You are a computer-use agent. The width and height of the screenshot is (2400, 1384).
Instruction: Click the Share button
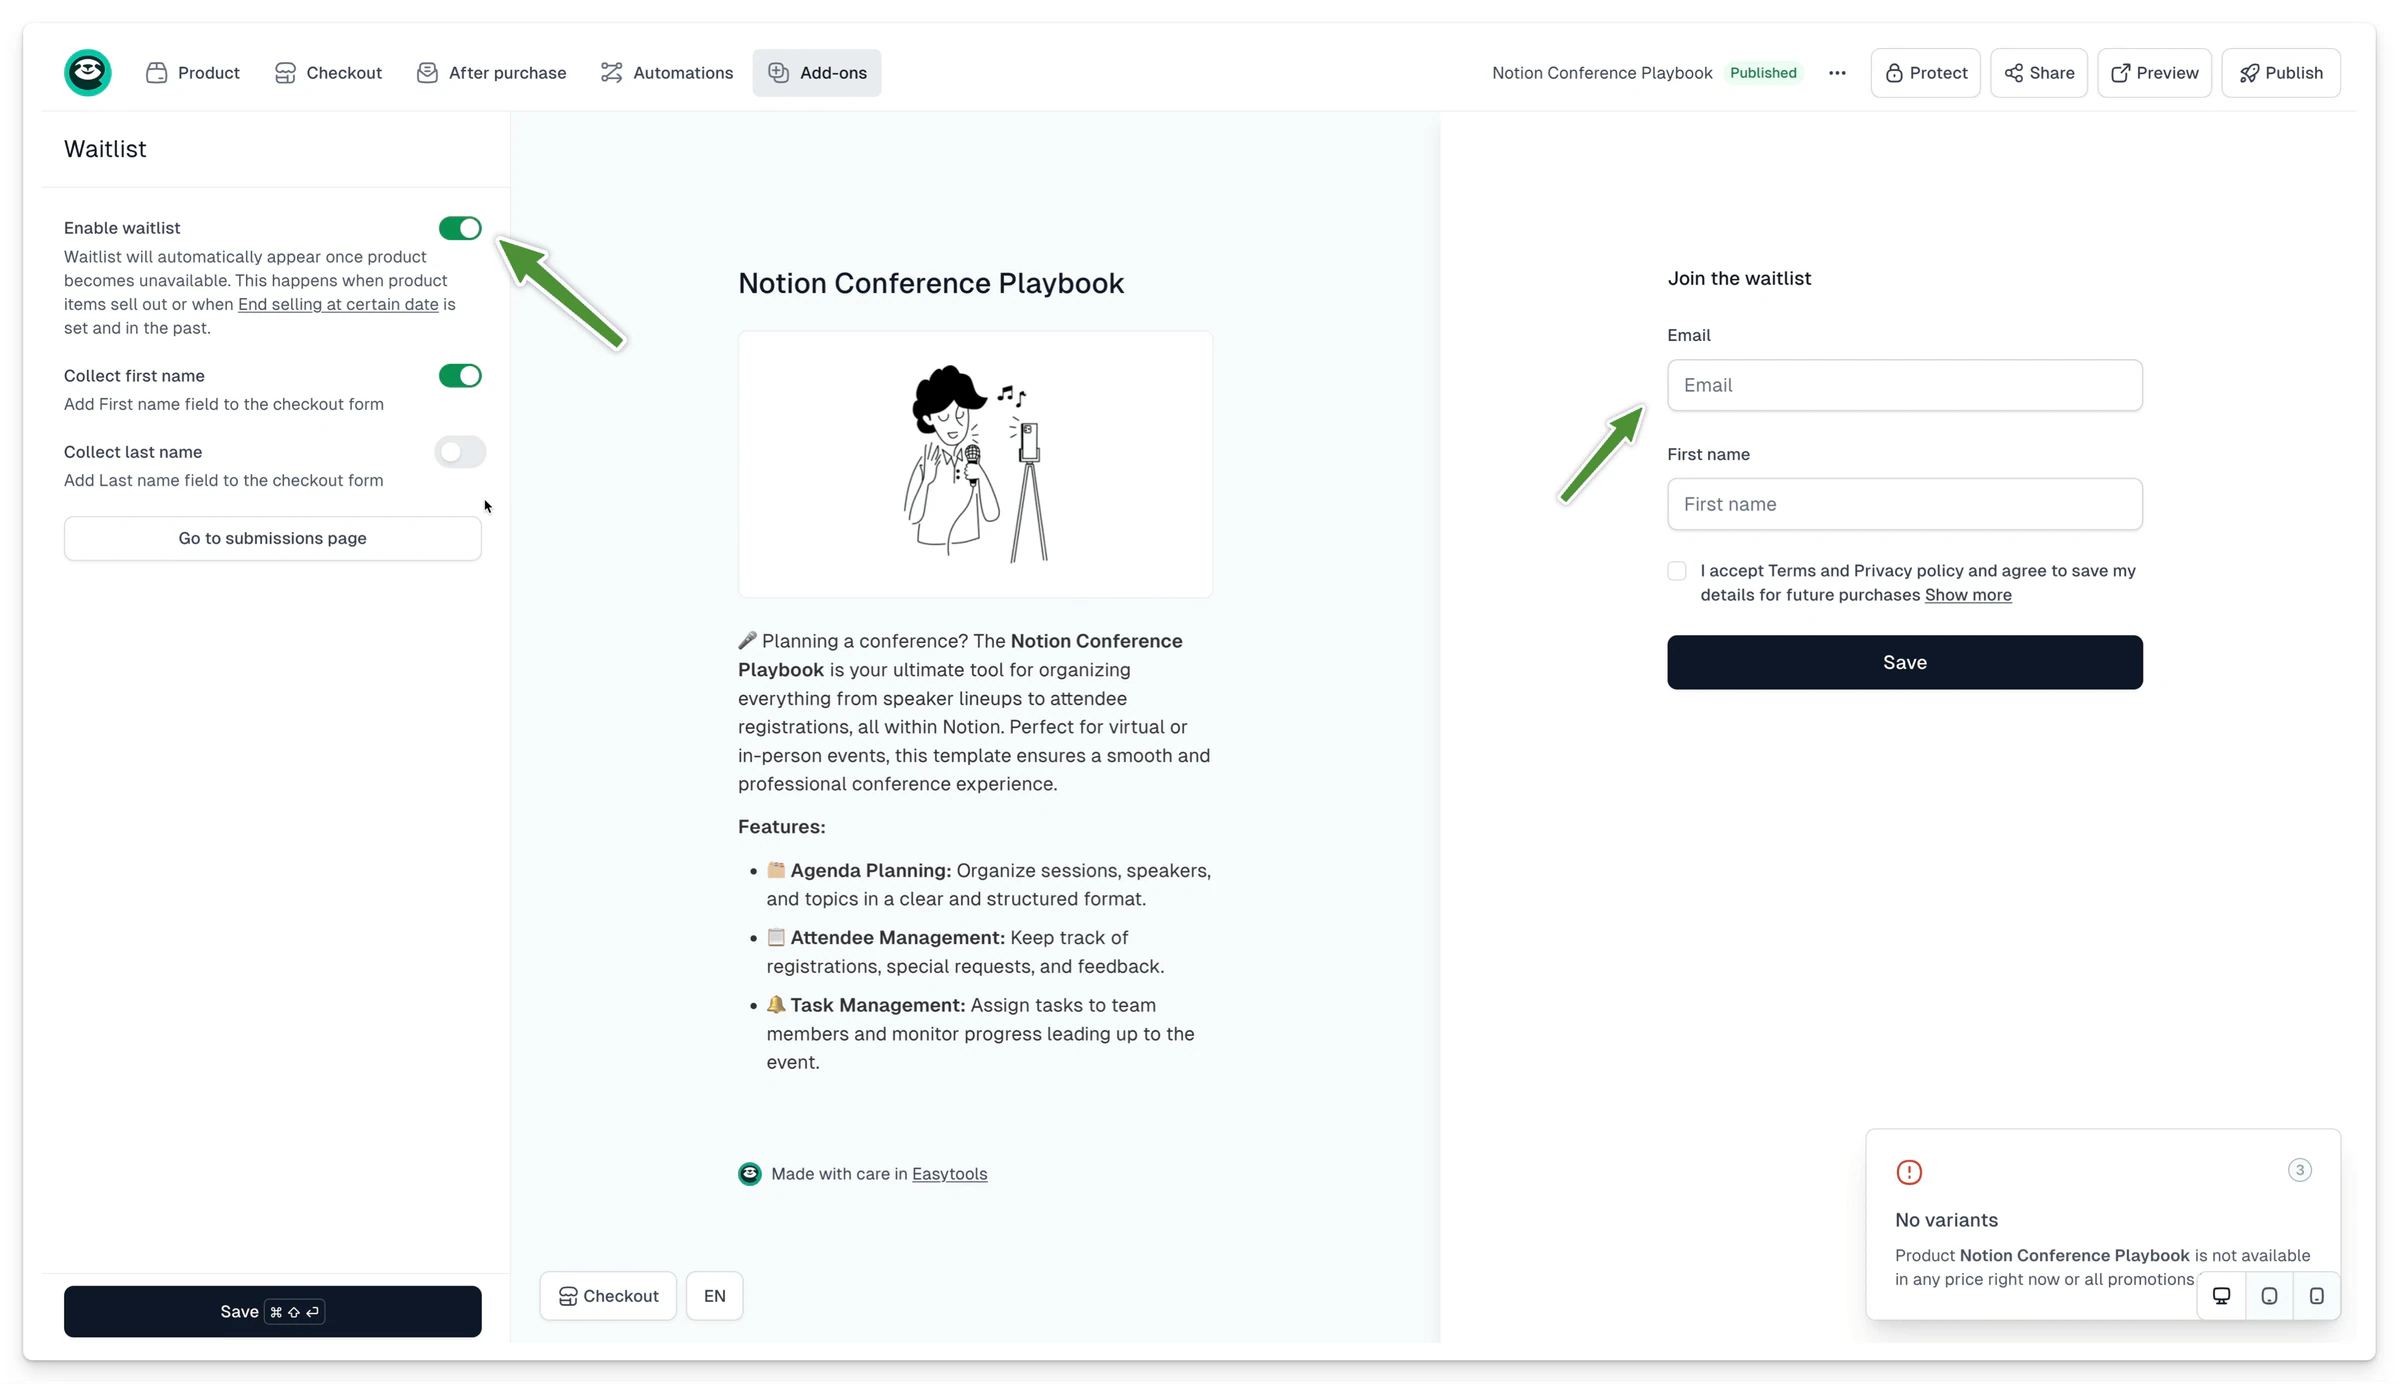coord(2039,73)
